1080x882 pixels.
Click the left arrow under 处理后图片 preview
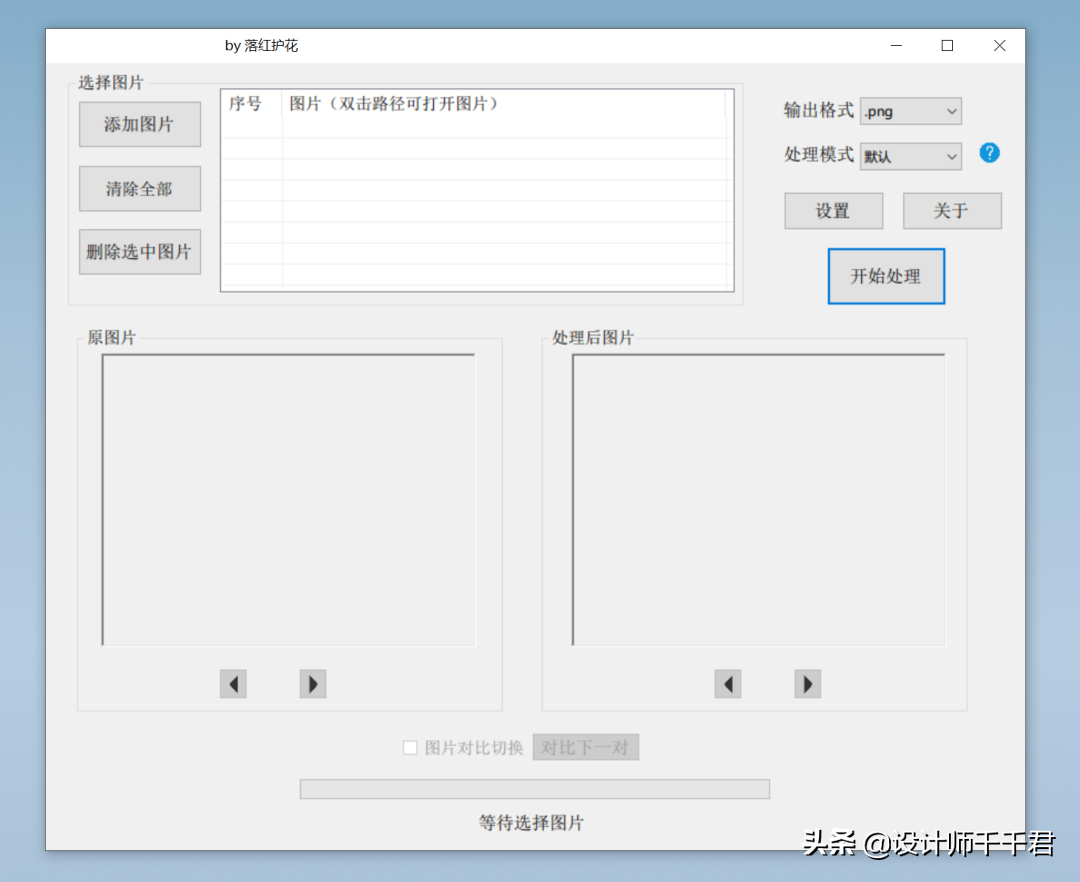pyautogui.click(x=728, y=684)
